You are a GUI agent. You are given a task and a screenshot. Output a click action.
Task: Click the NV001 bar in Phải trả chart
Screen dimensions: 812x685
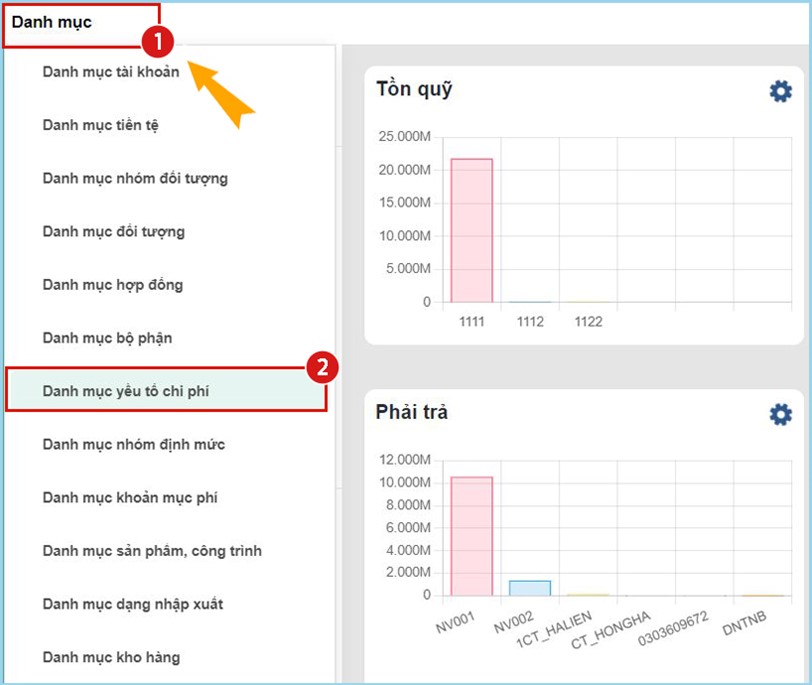pos(471,536)
